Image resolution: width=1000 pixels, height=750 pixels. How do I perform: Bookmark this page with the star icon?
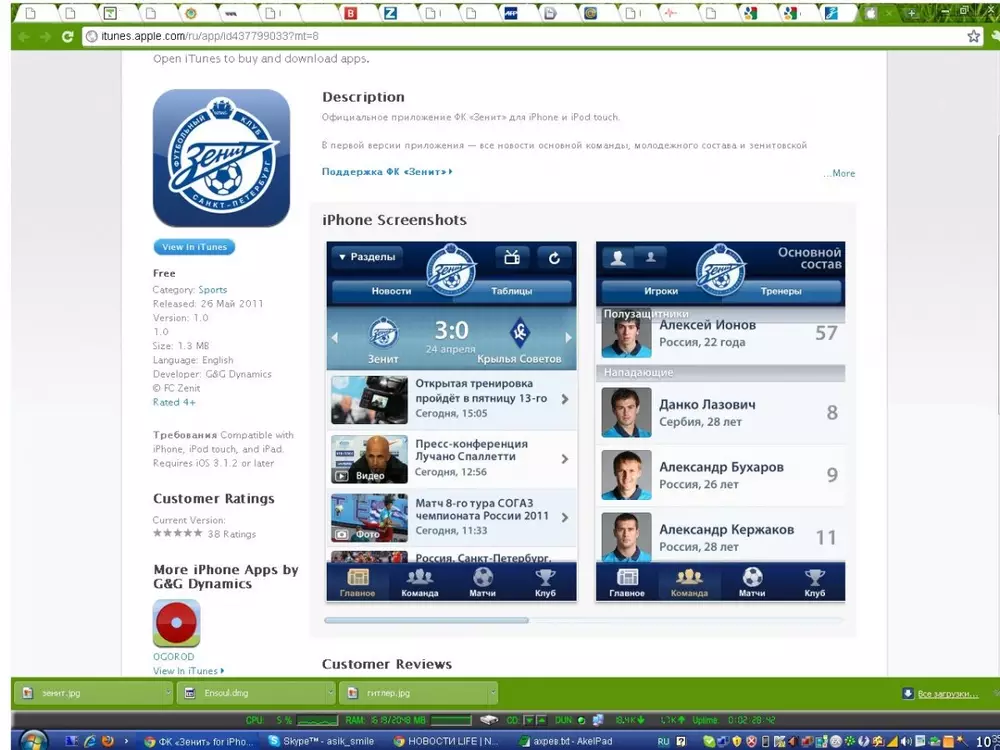tap(973, 36)
